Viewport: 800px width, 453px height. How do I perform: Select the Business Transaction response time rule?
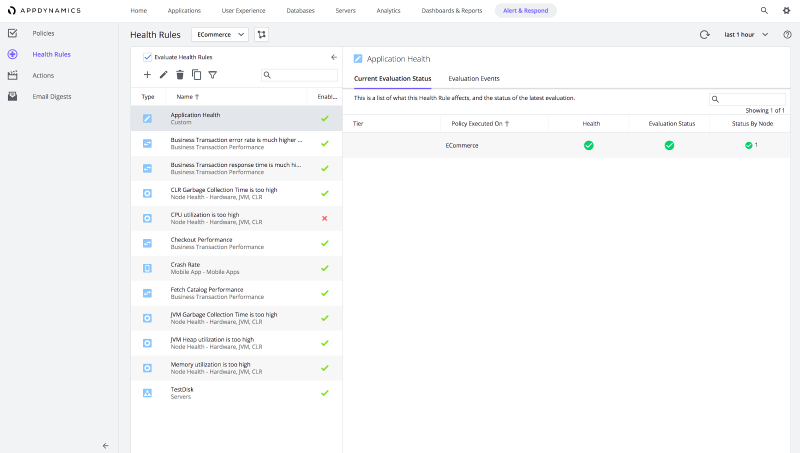(x=236, y=168)
